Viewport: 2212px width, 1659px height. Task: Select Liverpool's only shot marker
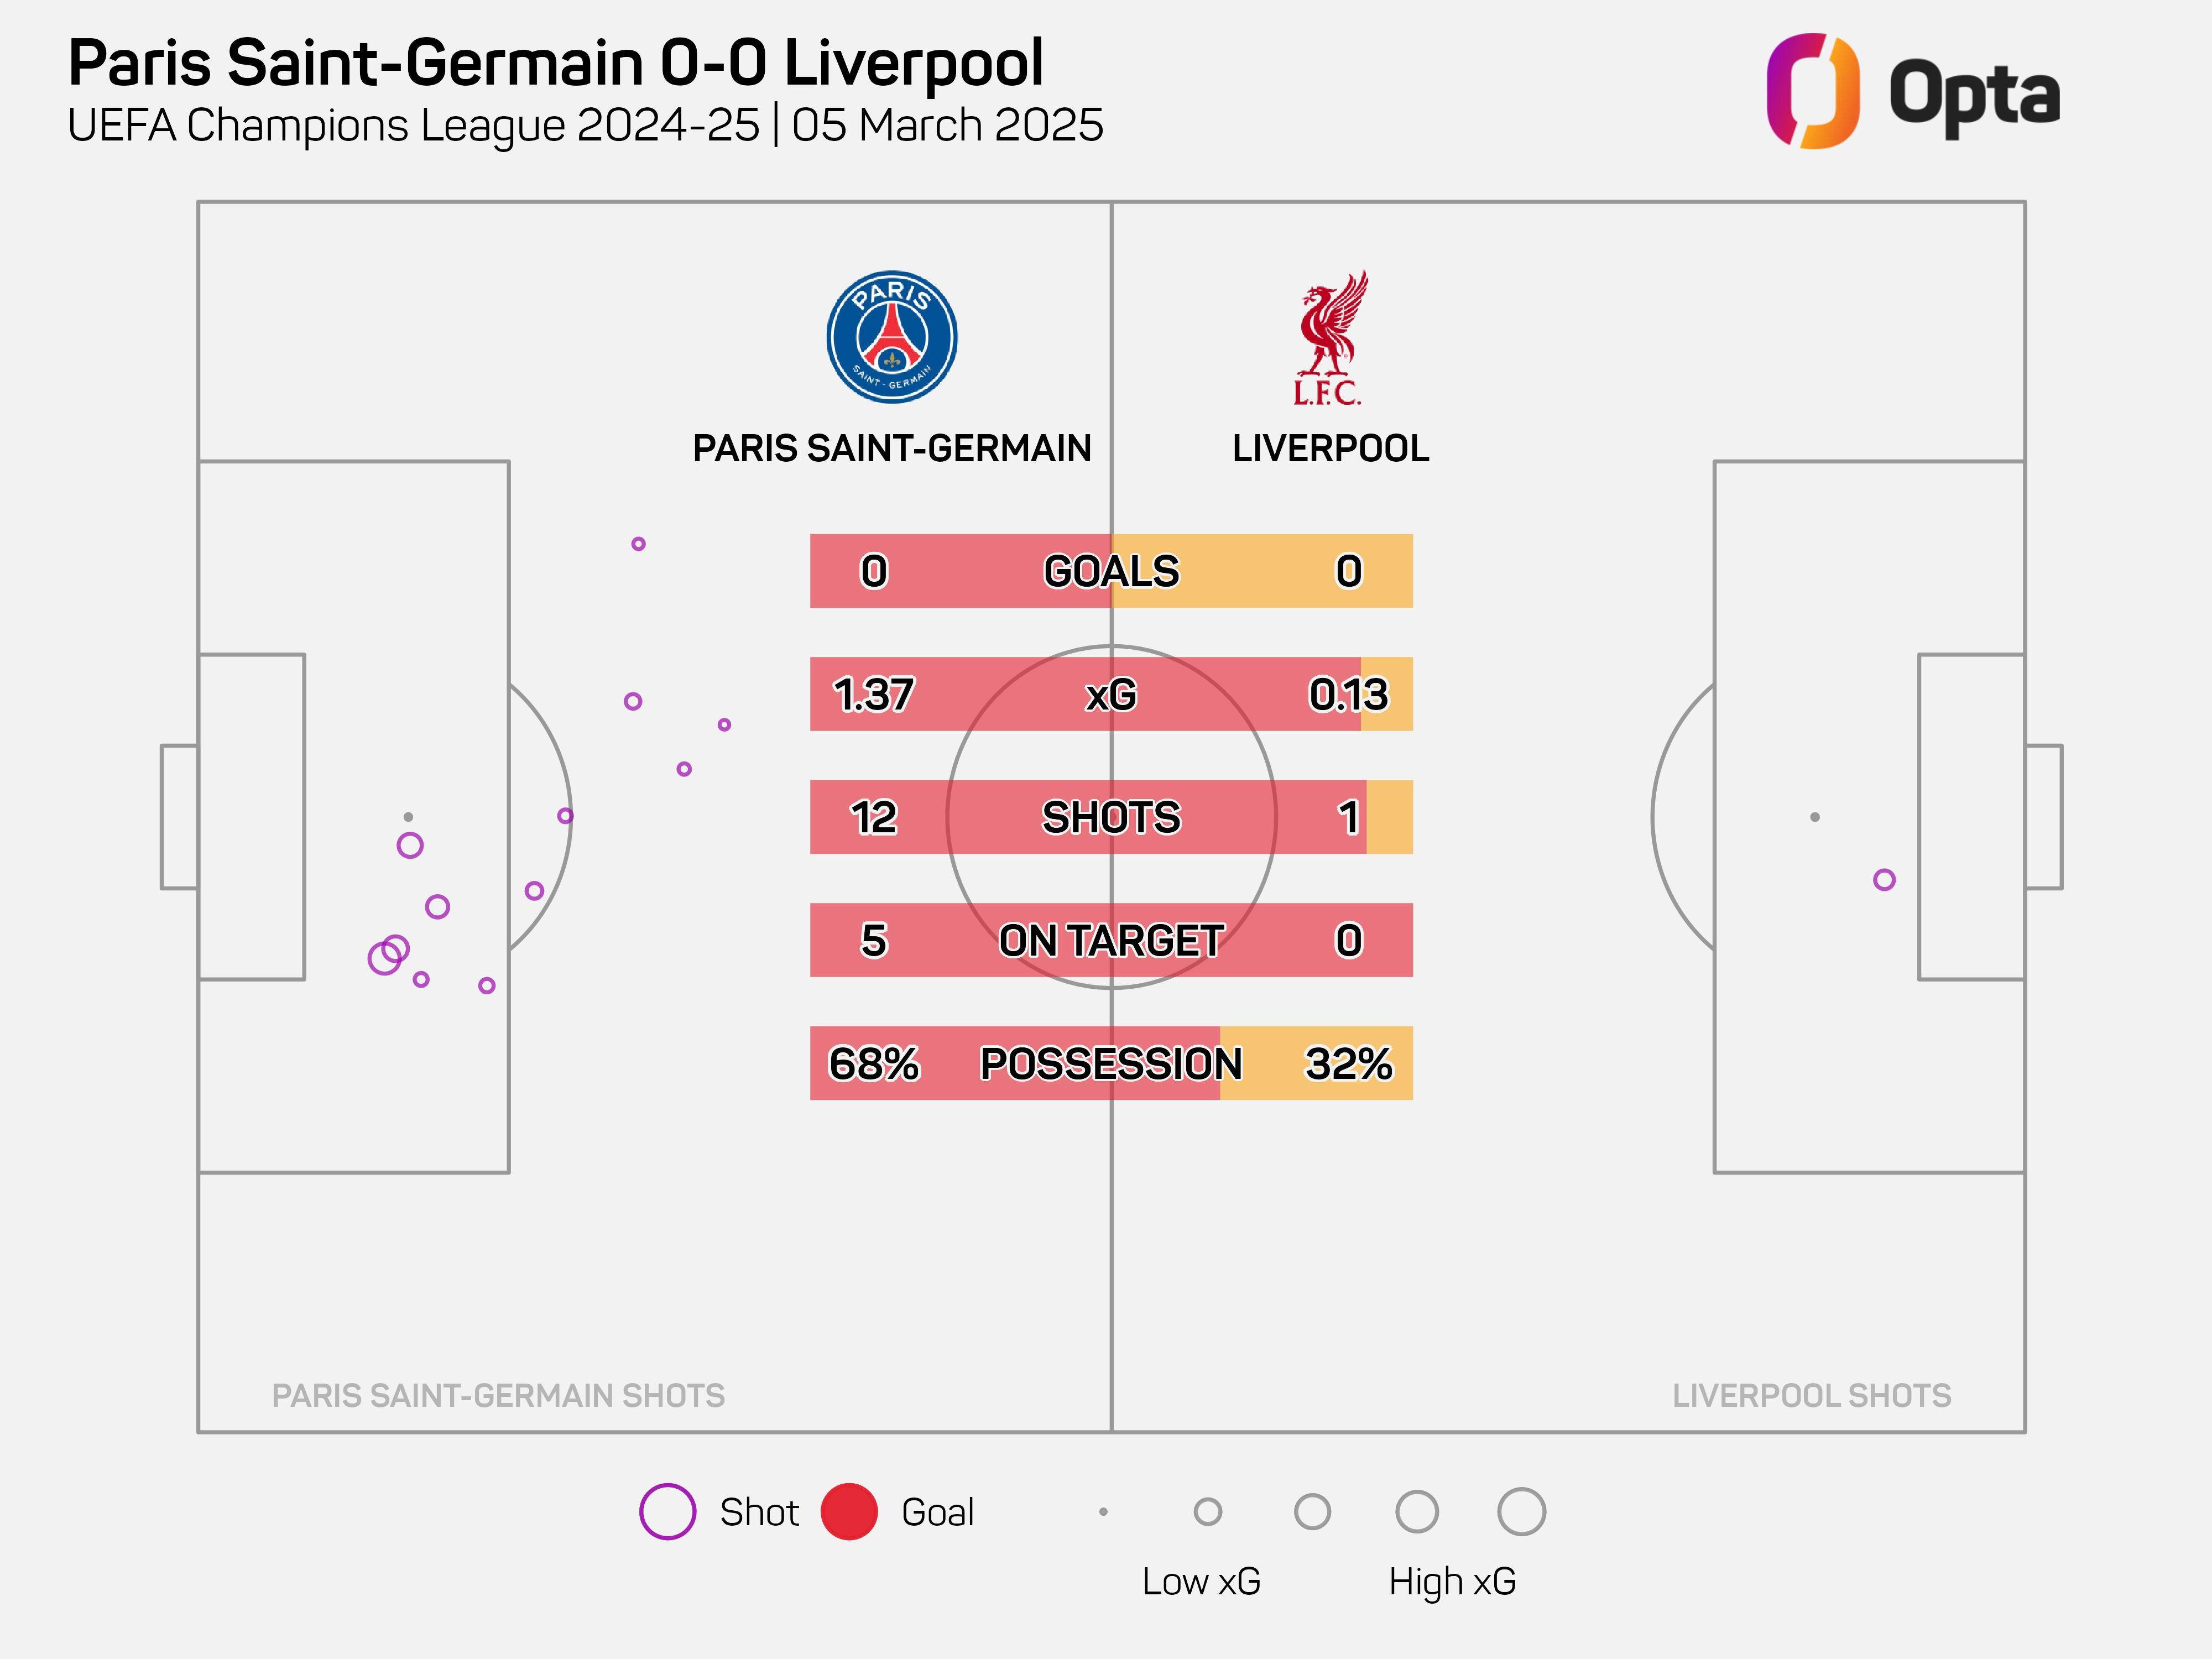point(1884,880)
